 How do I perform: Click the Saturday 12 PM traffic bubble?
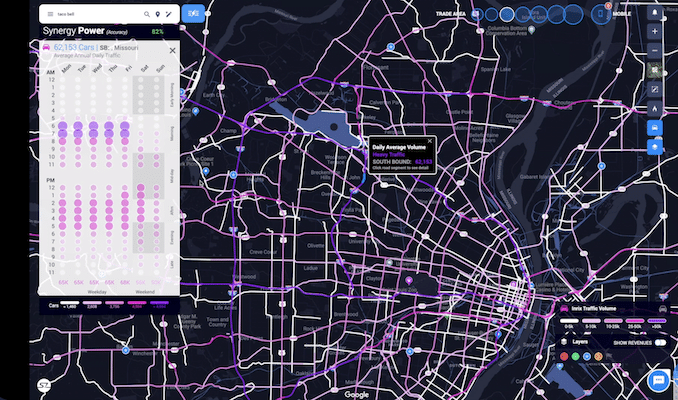[x=141, y=188]
